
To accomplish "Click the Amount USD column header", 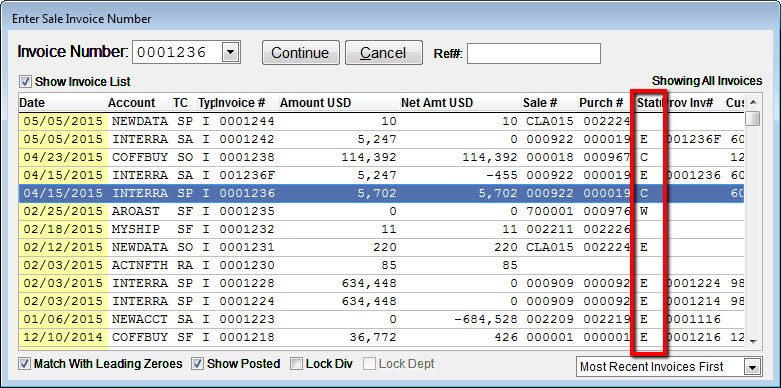I will (x=339, y=103).
